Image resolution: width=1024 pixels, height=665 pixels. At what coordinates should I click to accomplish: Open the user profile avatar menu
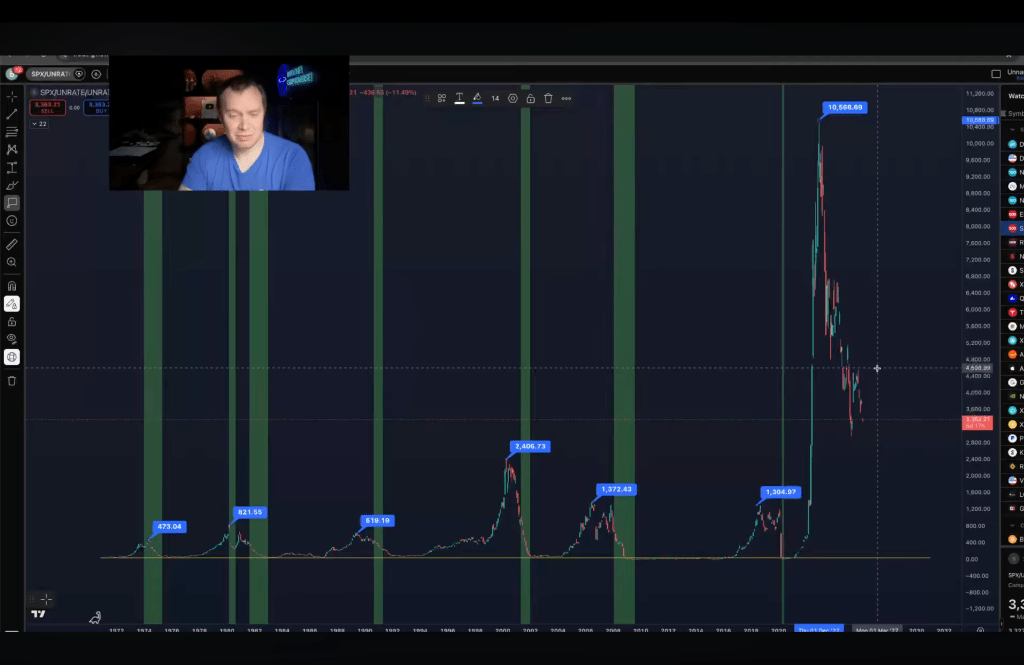pyautogui.click(x=12, y=74)
